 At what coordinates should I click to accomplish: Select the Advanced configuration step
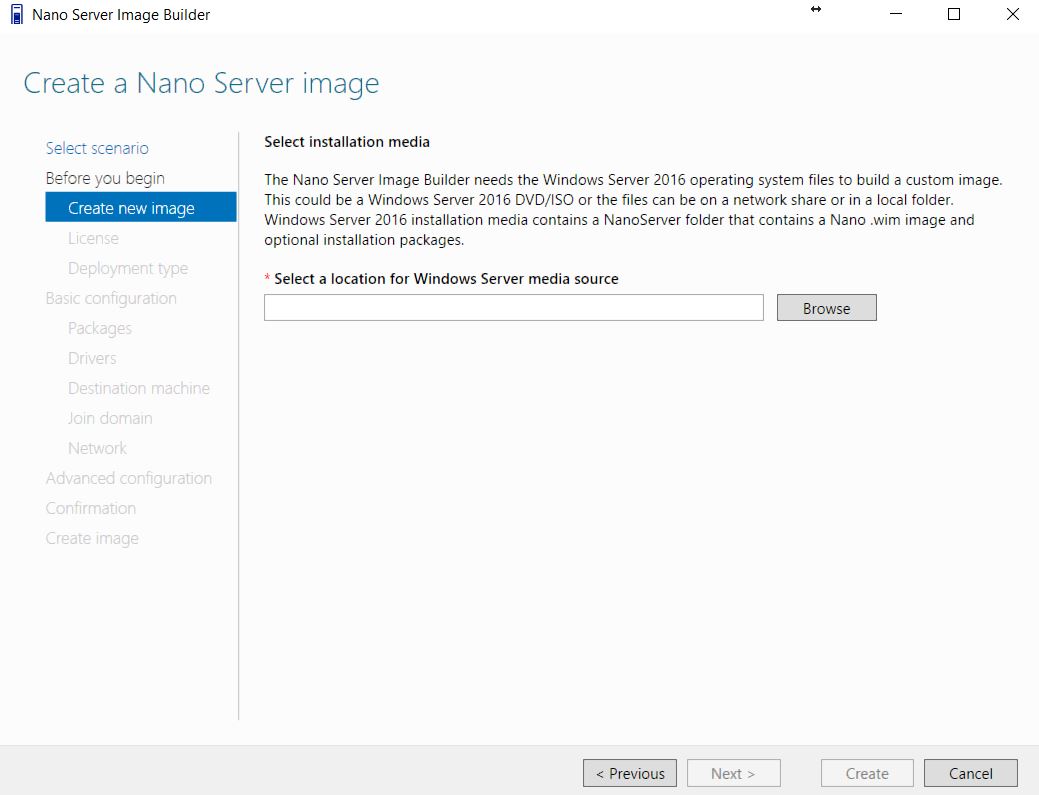[x=129, y=478]
